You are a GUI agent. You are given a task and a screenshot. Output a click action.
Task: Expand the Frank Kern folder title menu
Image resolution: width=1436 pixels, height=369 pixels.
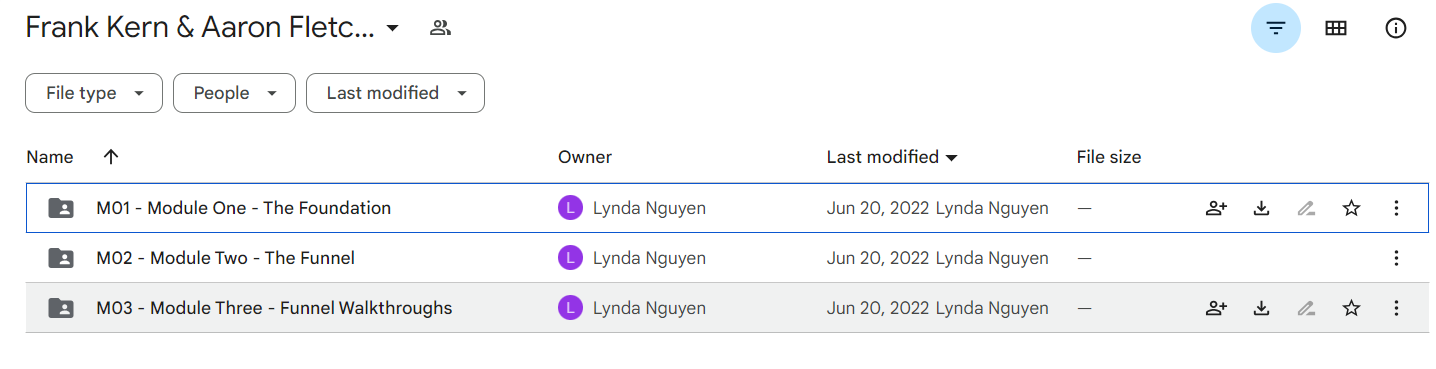[392, 28]
